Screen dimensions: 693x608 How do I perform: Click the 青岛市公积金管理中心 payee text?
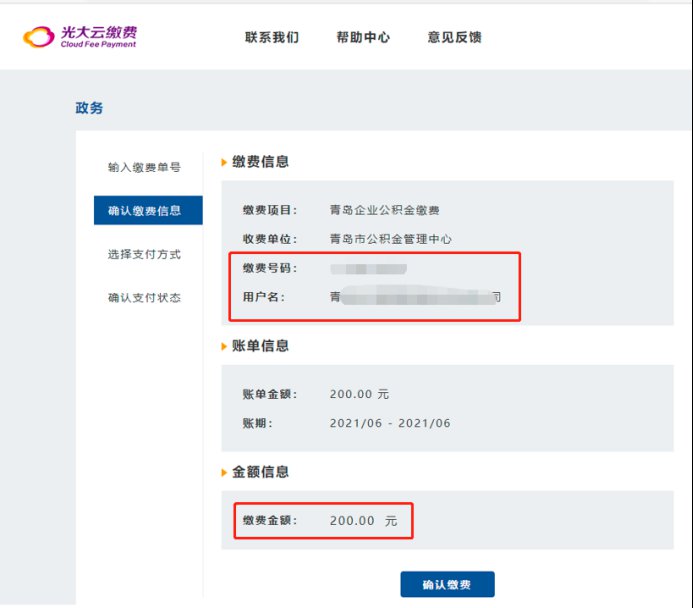[x=391, y=239]
